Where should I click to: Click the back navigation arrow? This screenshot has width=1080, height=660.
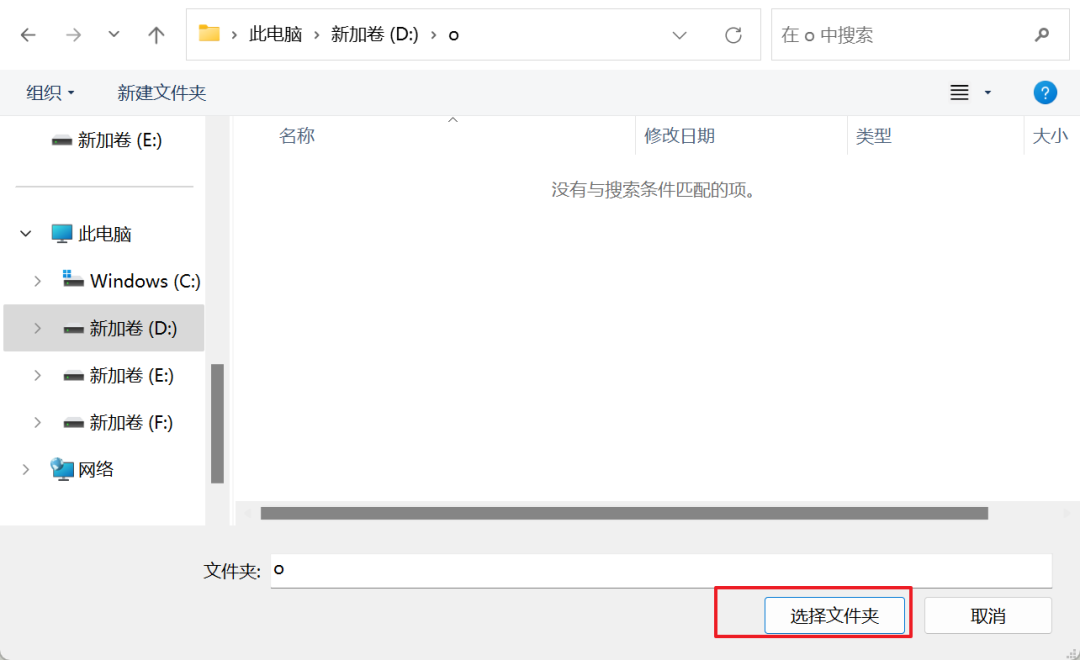[x=28, y=33]
